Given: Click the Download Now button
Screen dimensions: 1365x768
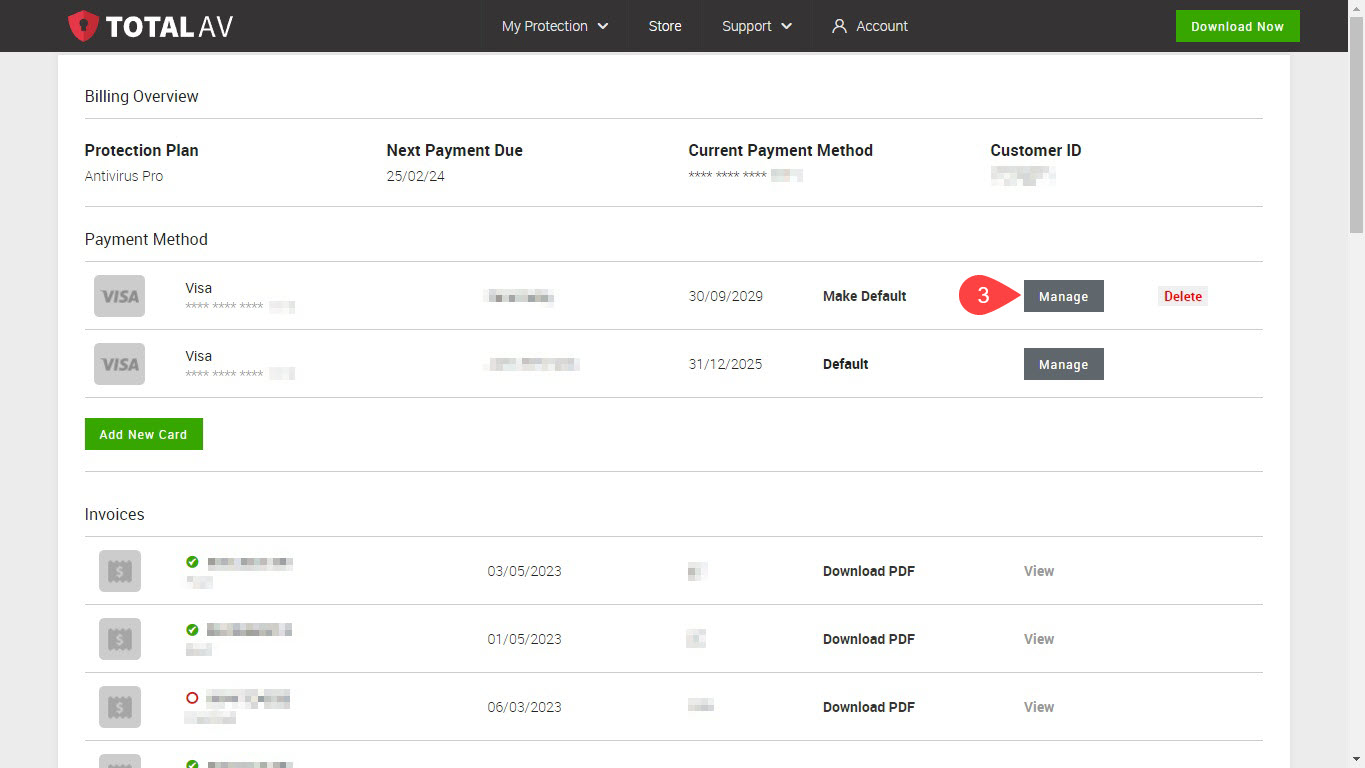Looking at the screenshot, I should tap(1237, 26).
